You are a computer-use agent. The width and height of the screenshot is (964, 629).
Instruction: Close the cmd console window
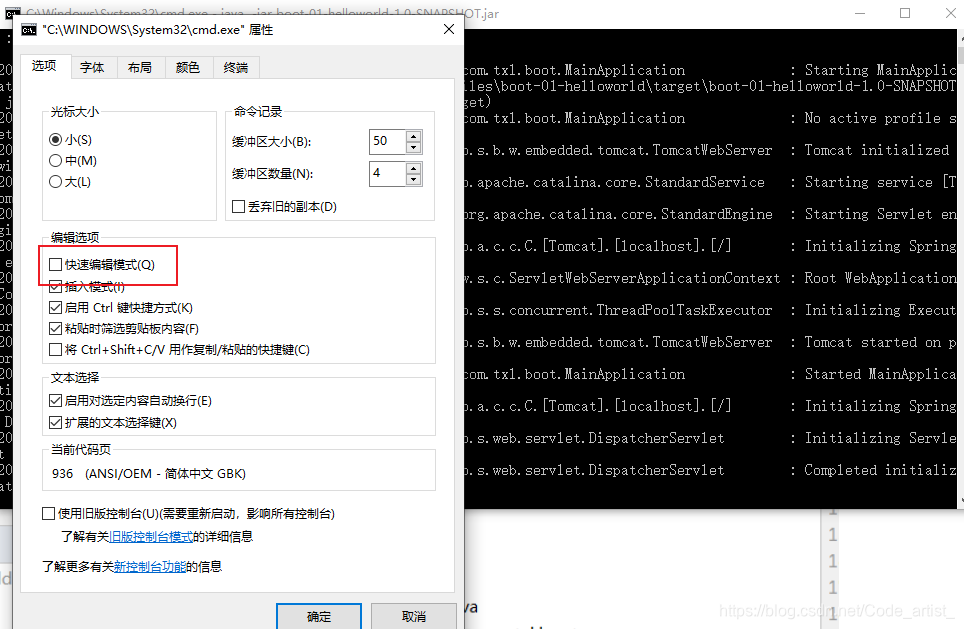pyautogui.click(x=950, y=13)
